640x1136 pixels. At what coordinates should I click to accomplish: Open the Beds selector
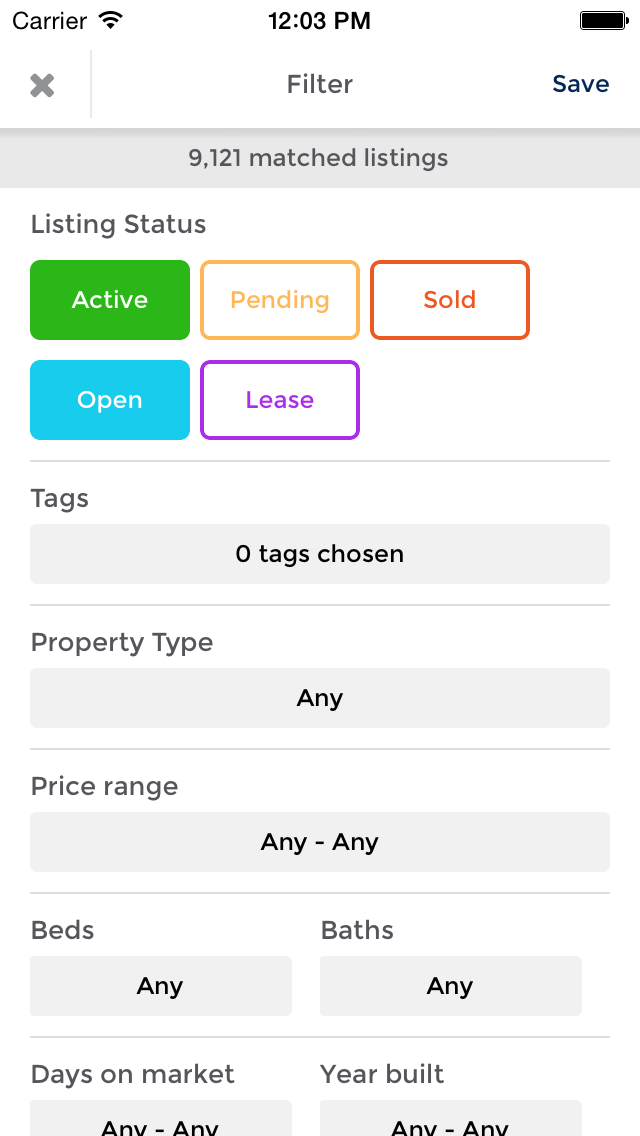(x=160, y=986)
